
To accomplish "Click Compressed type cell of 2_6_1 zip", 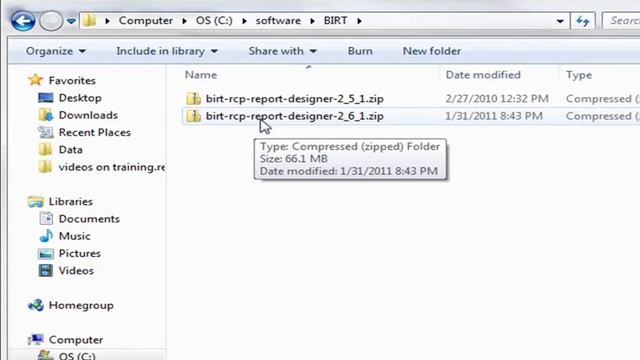I will [602, 116].
